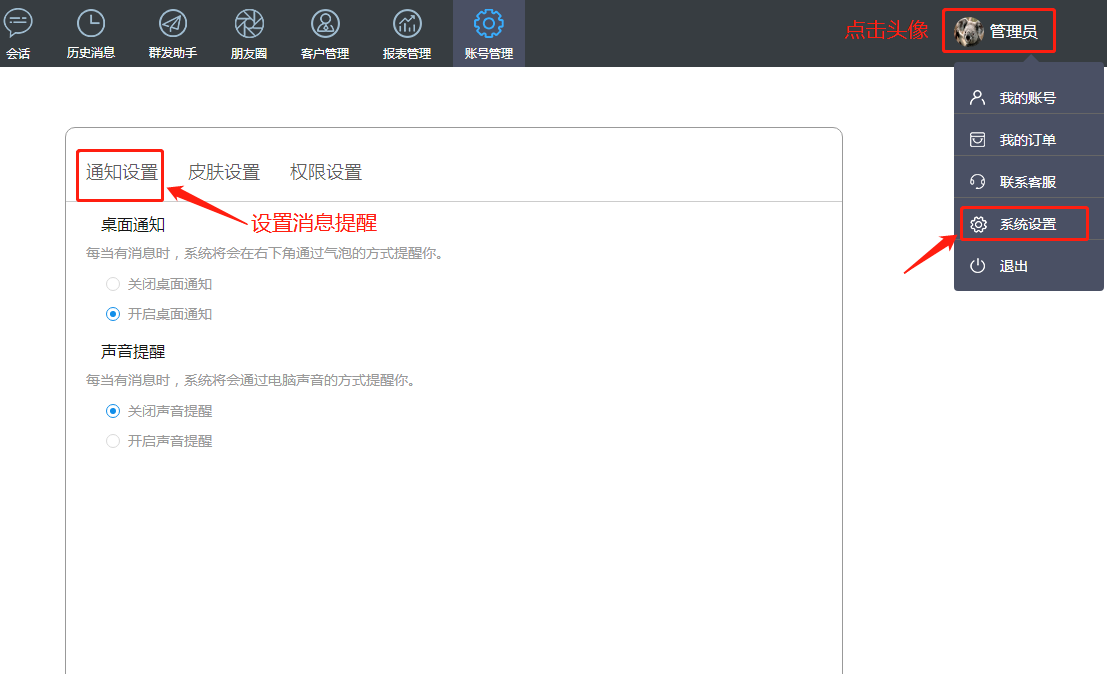Open 客户管理 person icon
The width and height of the screenshot is (1107, 674).
(x=325, y=24)
